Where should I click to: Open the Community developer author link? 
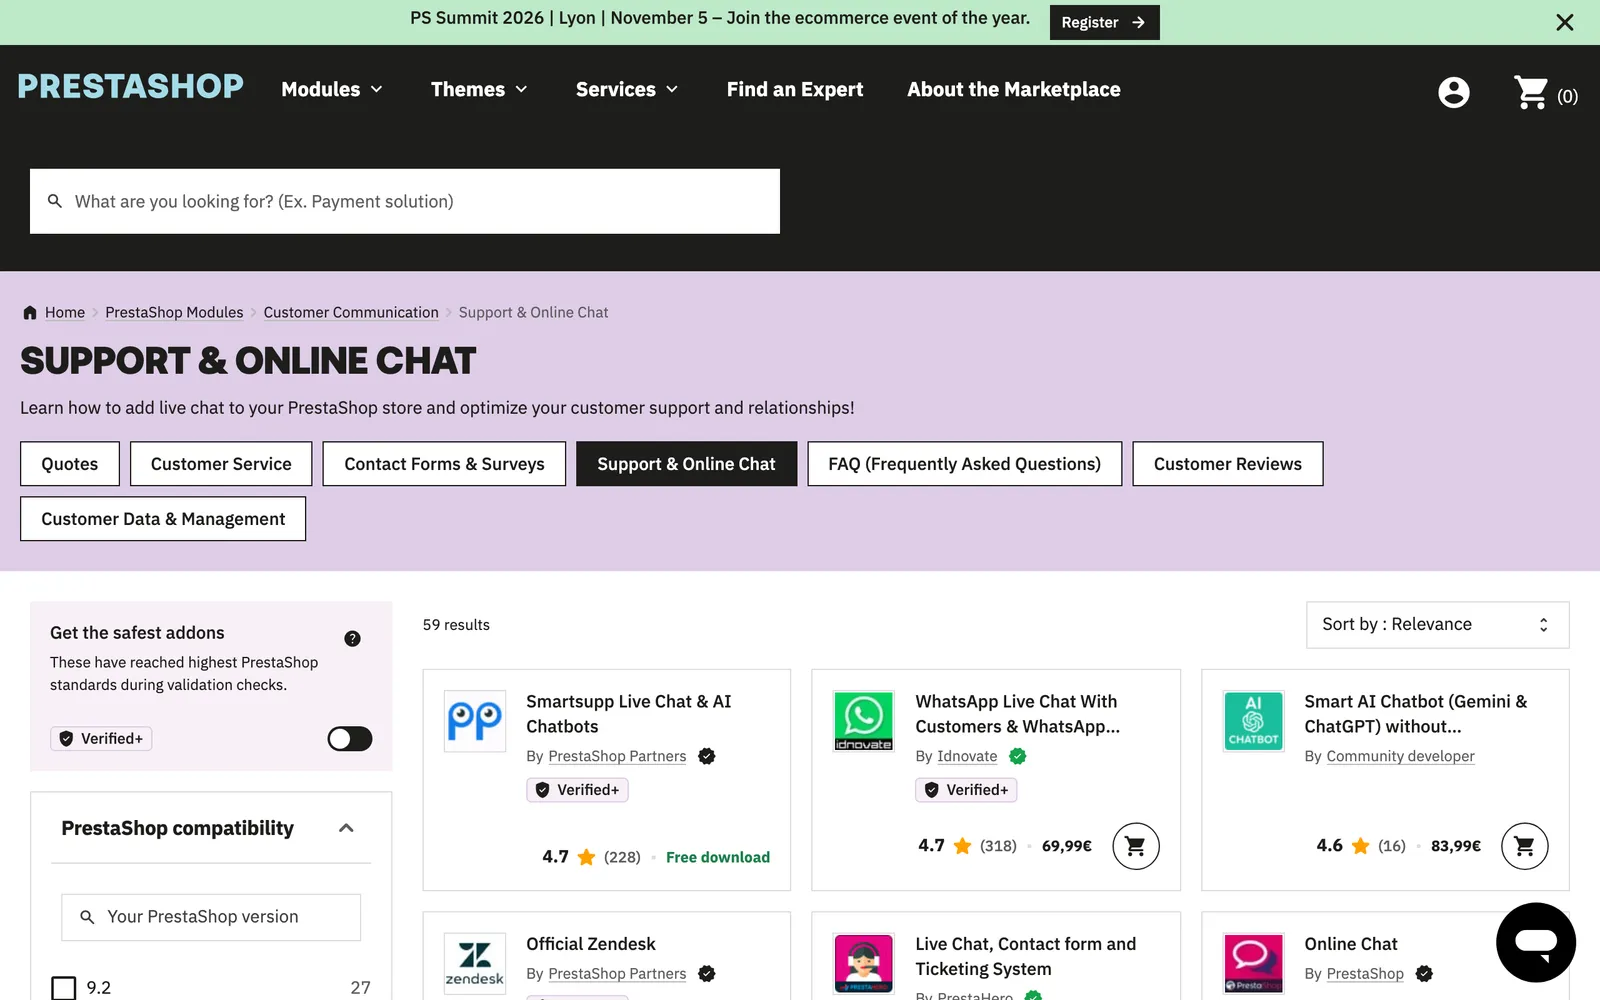coord(1400,756)
